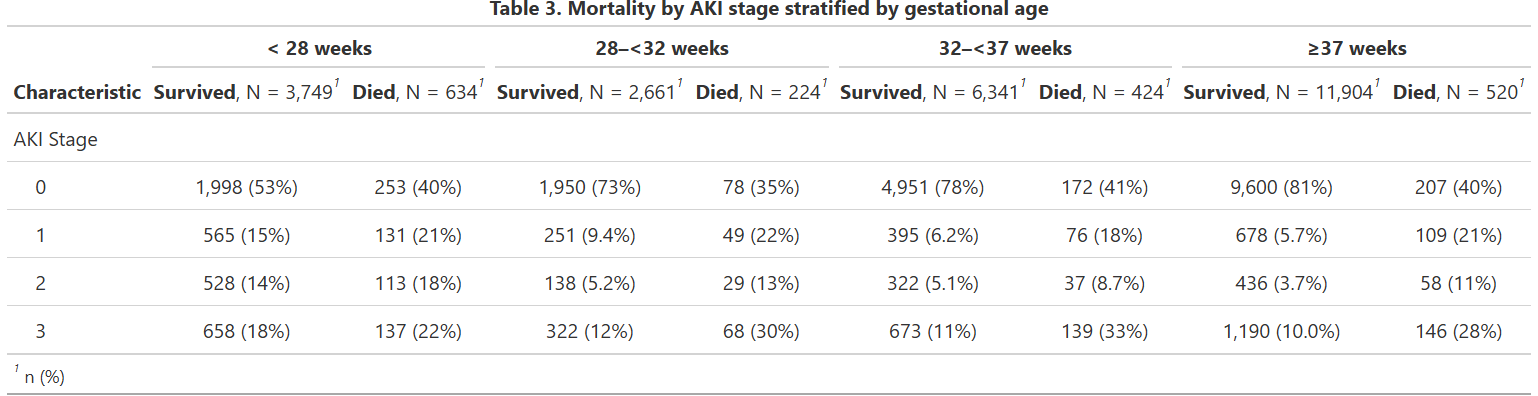The height and width of the screenshot is (396, 1538).
Task: Click the cell '1,998 (53%)'
Action: (x=247, y=187)
